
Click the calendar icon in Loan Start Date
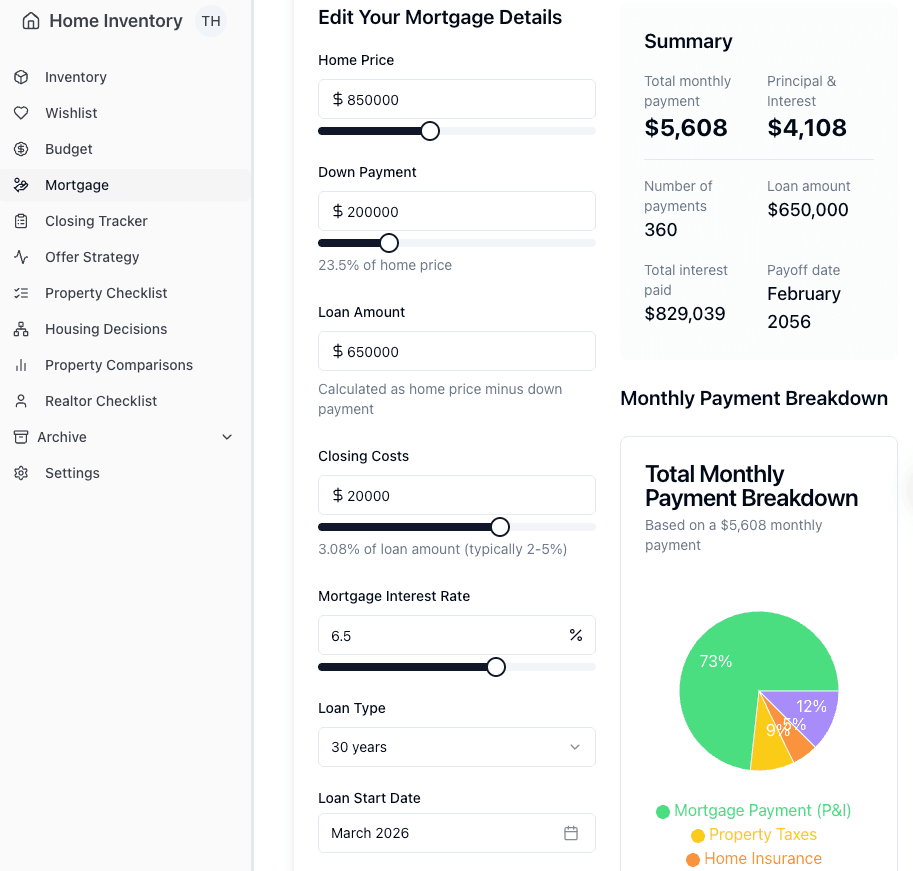571,833
